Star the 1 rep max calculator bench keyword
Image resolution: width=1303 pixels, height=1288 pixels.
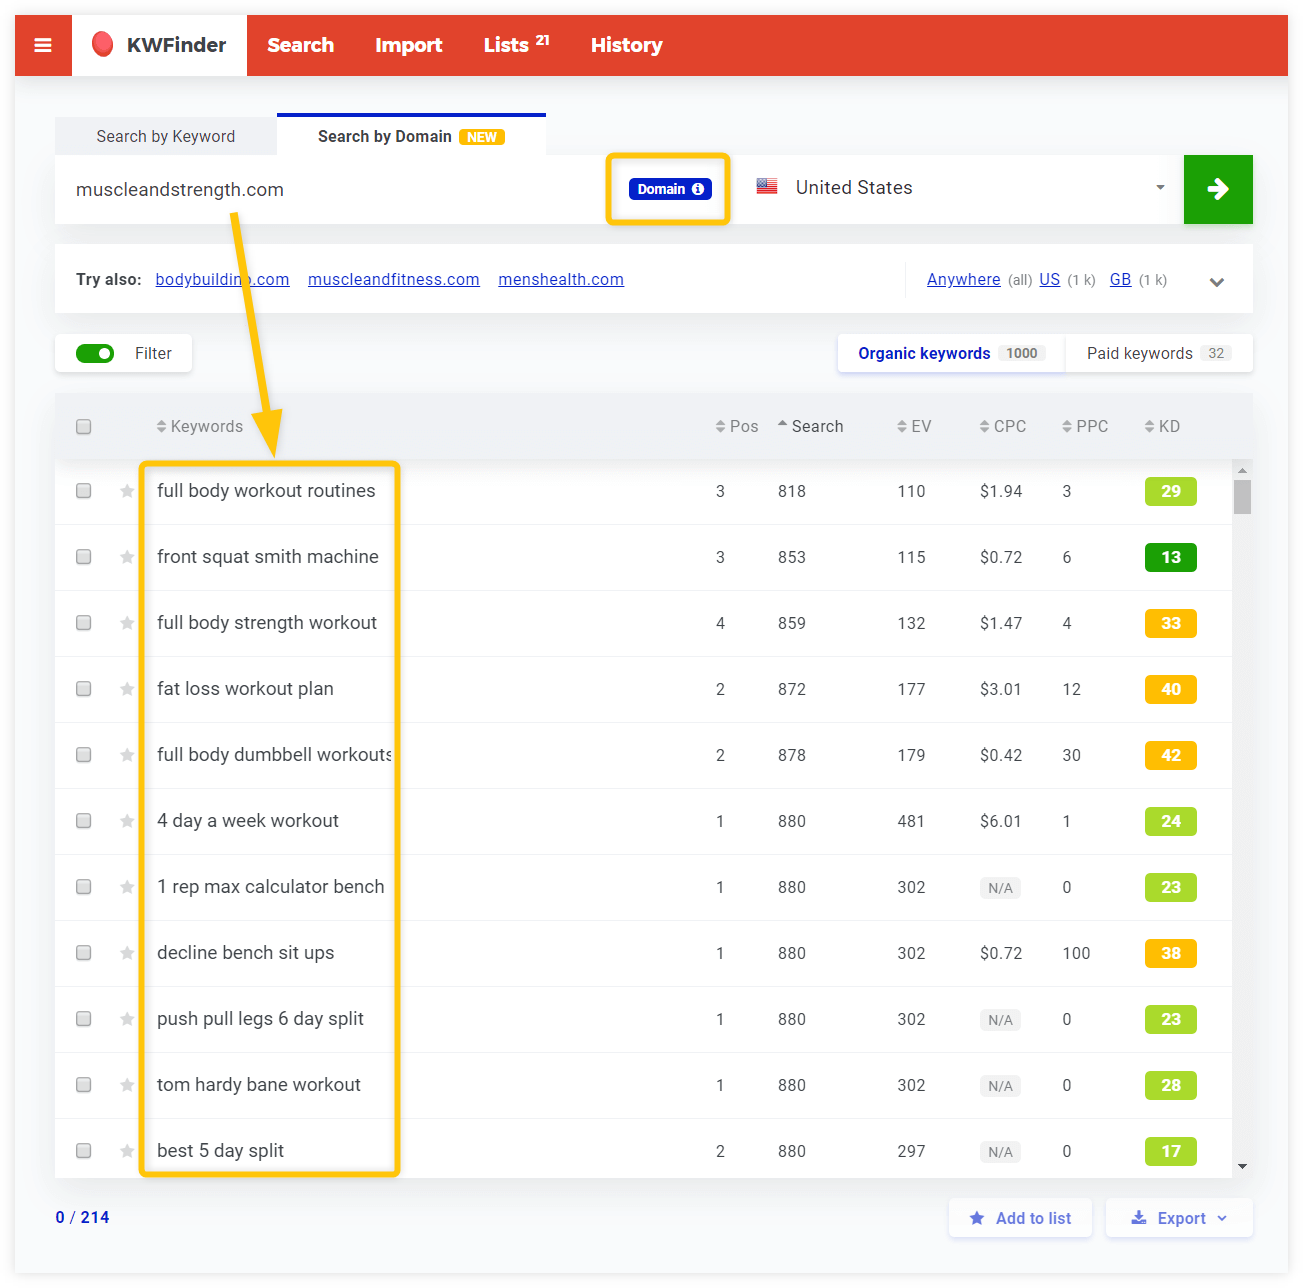point(127,887)
